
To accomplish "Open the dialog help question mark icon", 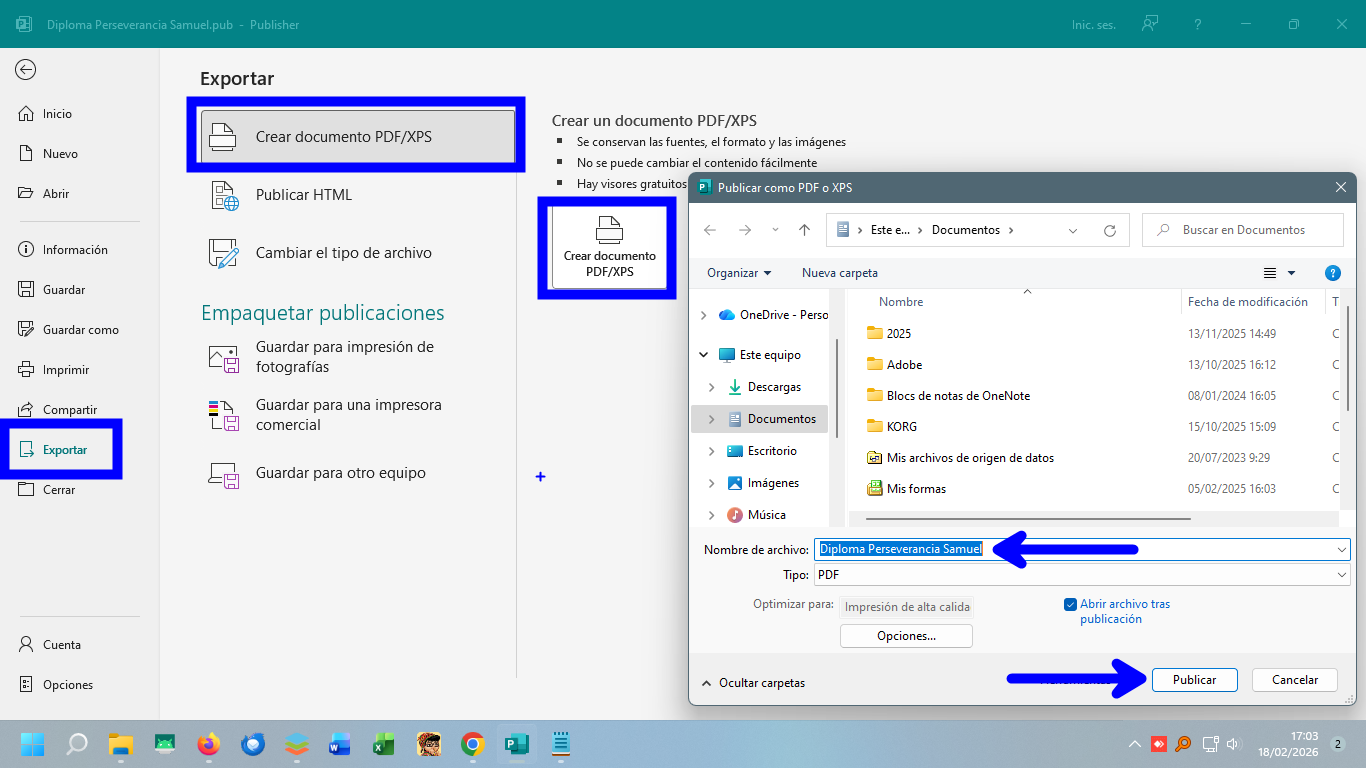I will point(1332,273).
